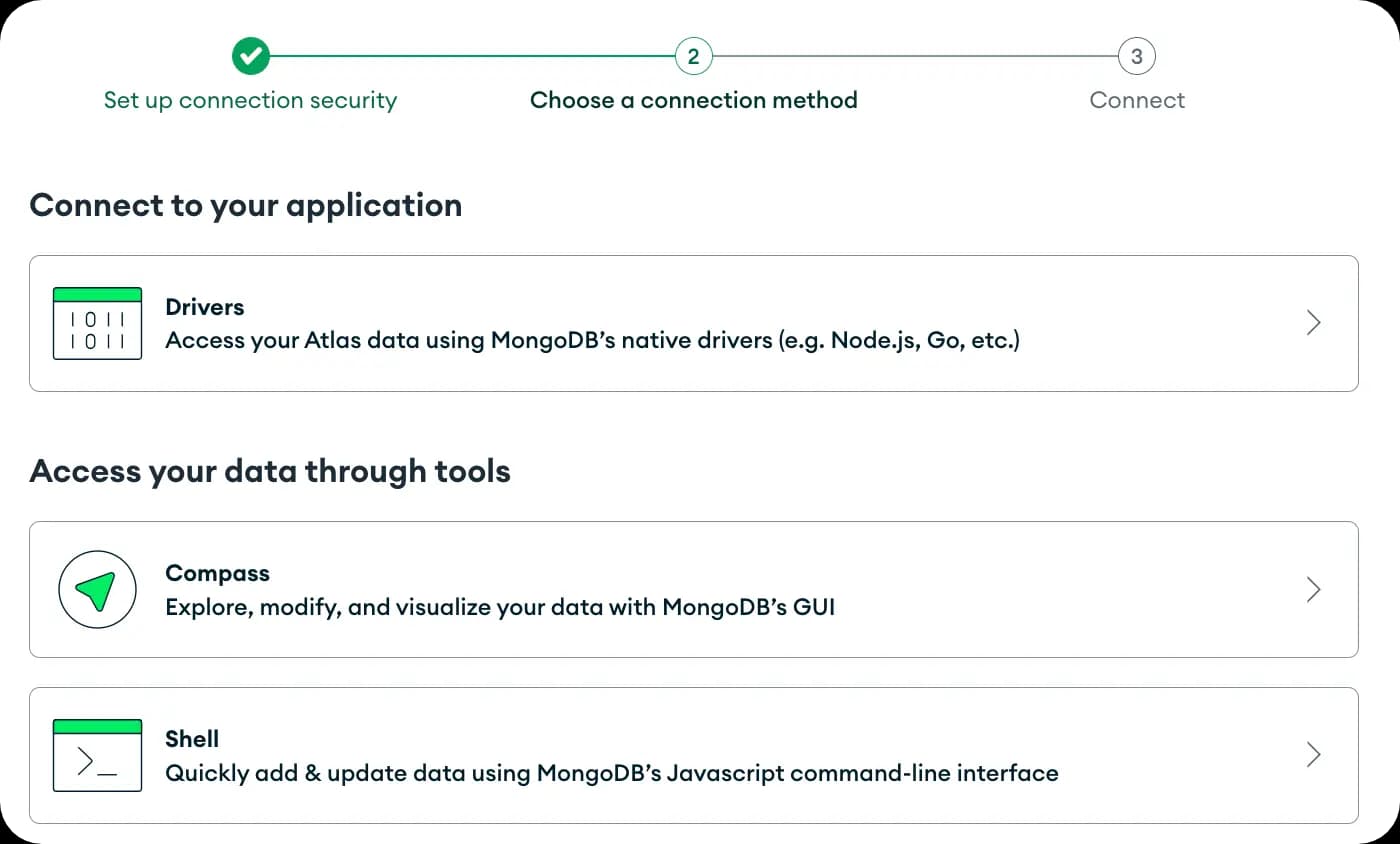The height and width of the screenshot is (844, 1400).
Task: Click the Quickly add & update data description
Action: (x=612, y=773)
